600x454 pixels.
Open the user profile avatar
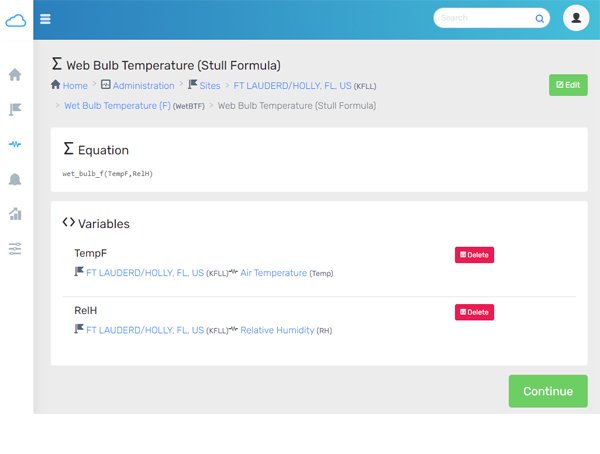[x=576, y=18]
